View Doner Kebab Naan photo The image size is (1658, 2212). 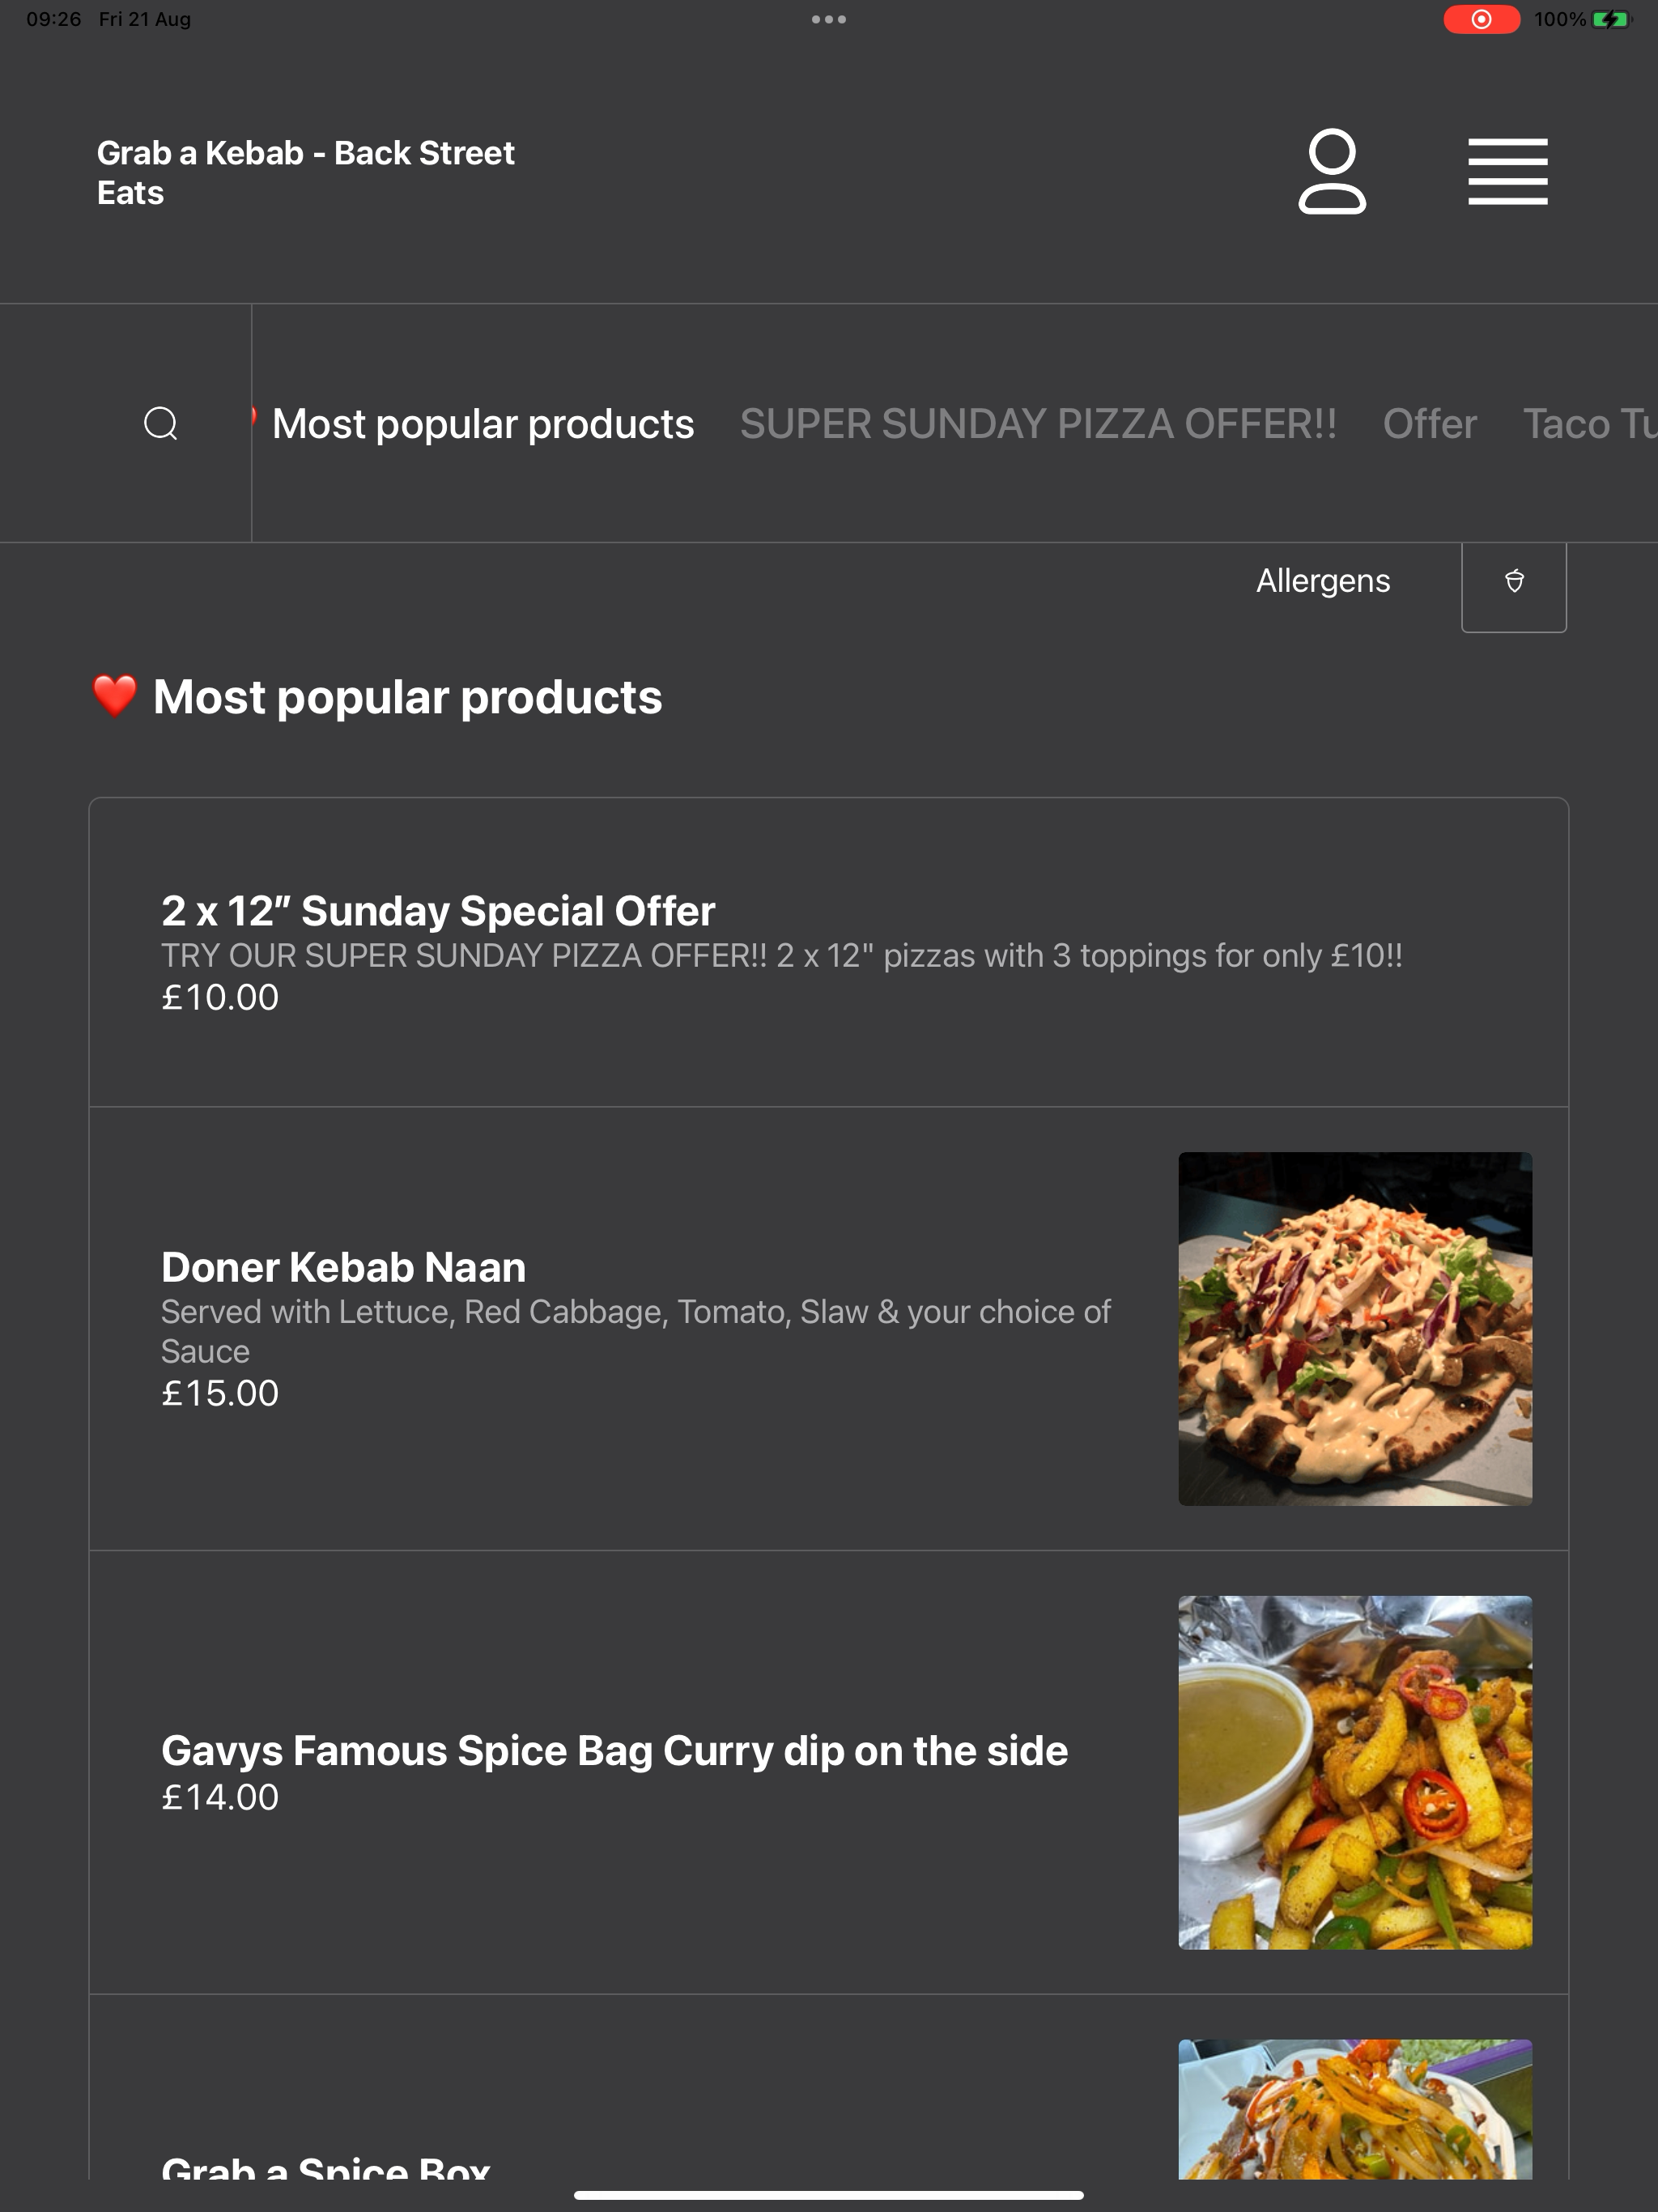tap(1354, 1328)
